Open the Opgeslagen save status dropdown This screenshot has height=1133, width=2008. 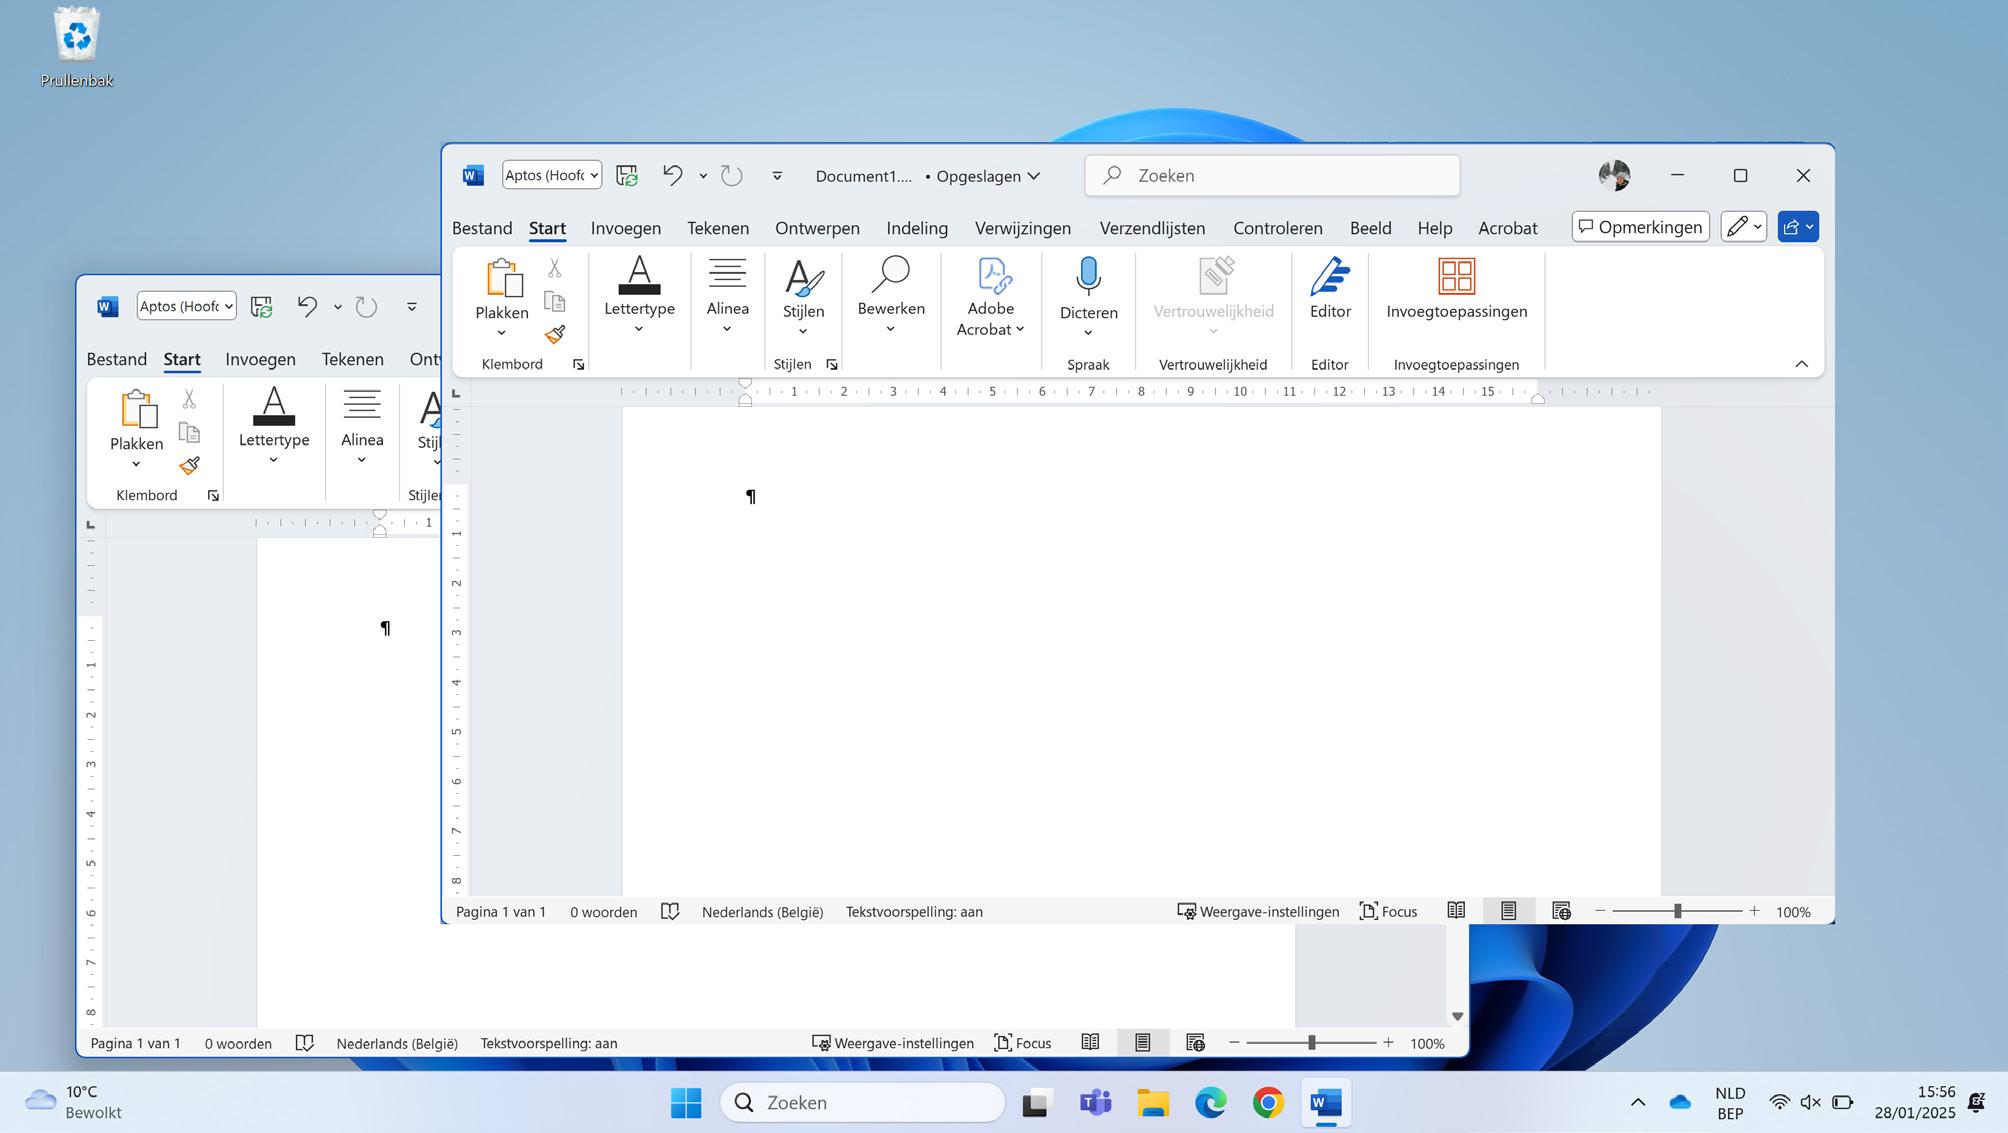987,176
